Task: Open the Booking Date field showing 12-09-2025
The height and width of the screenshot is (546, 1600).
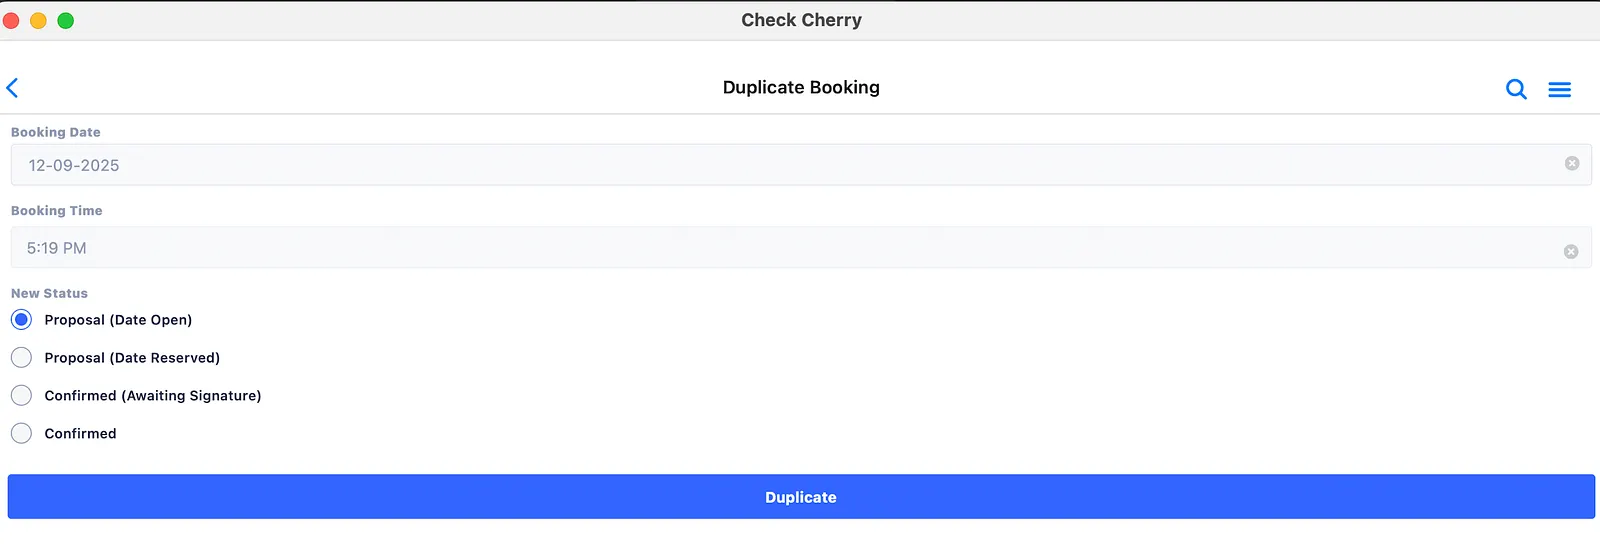Action: (801, 165)
